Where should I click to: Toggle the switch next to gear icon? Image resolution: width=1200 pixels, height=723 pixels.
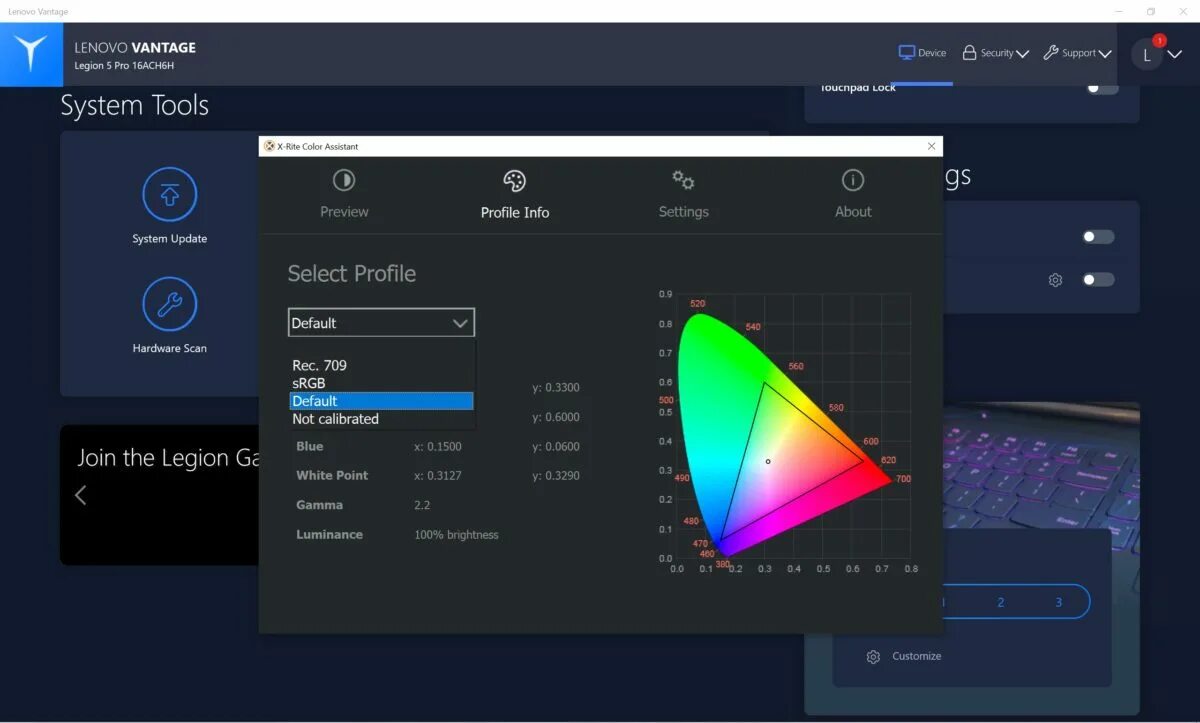[1098, 280]
